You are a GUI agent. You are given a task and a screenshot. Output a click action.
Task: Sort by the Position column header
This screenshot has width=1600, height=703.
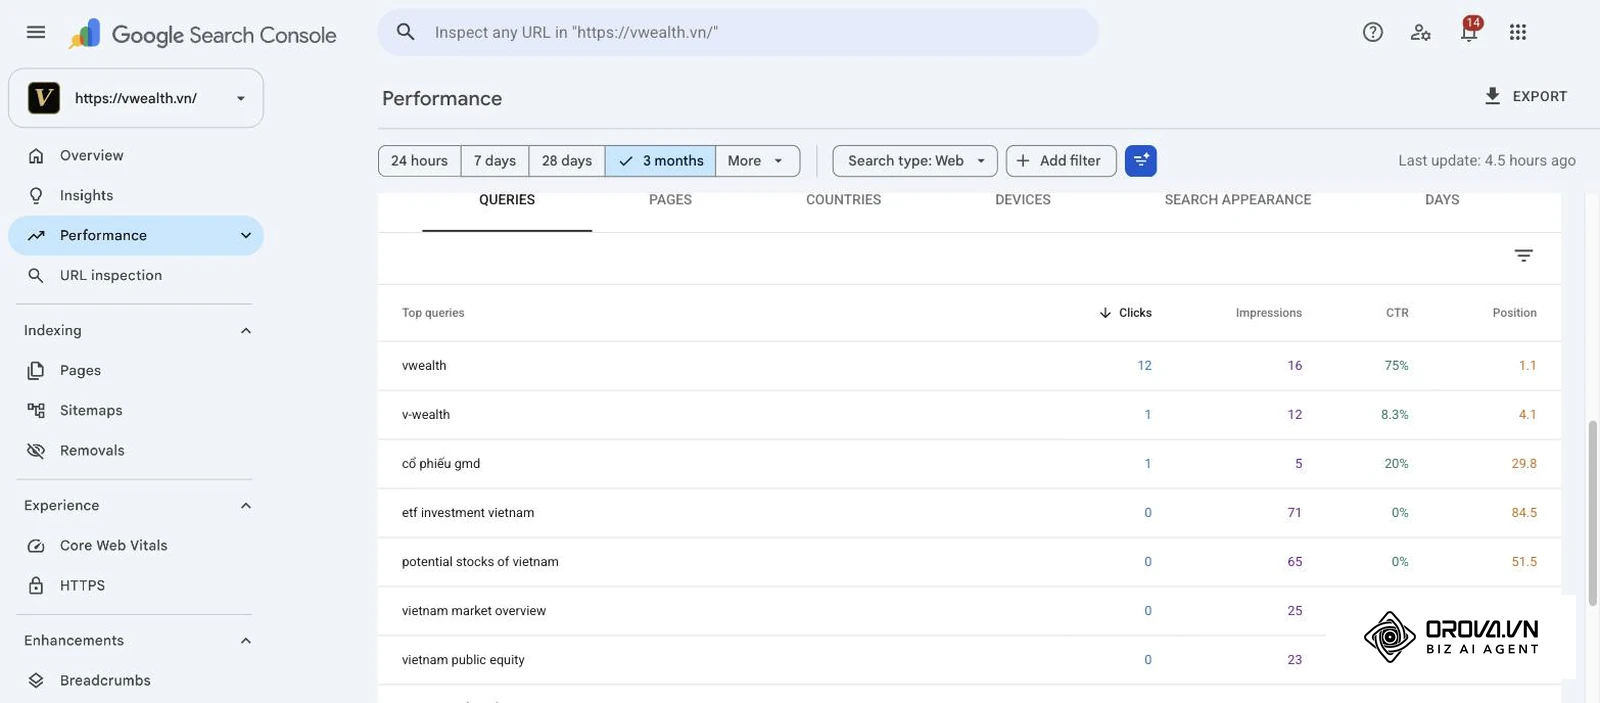tap(1514, 313)
